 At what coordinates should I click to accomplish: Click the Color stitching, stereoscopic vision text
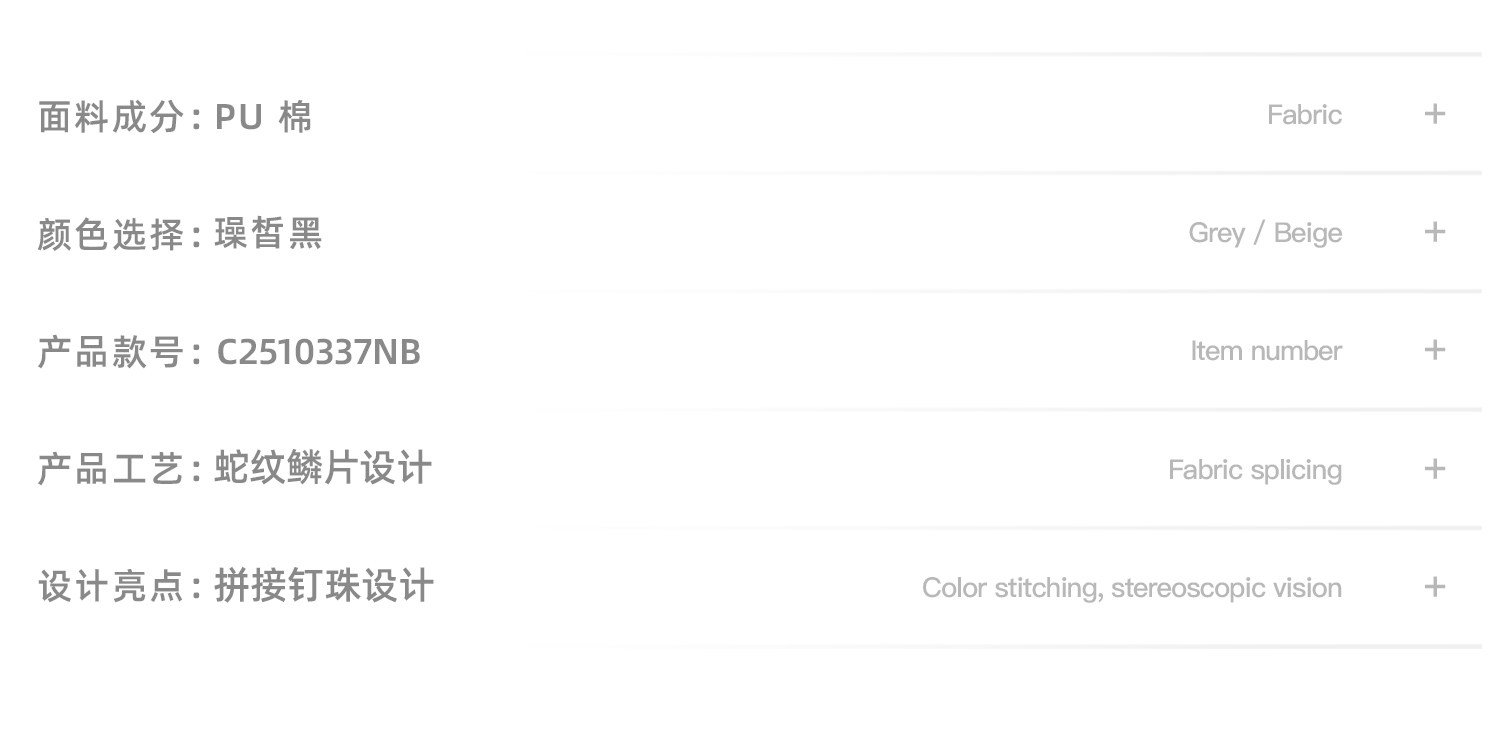coord(1132,588)
